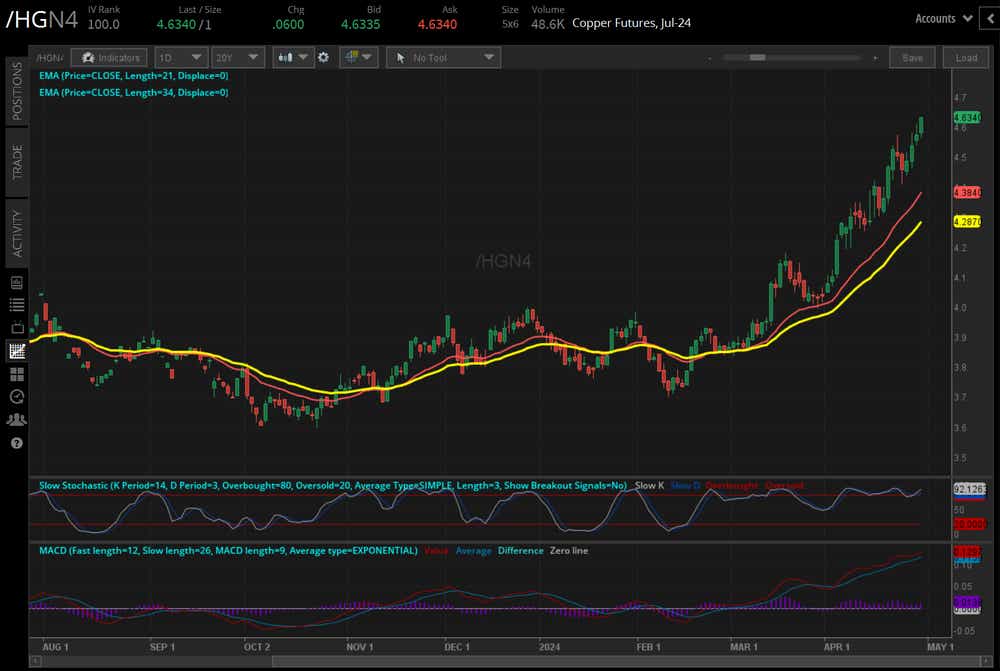Screen dimensions: 1000x671
Task: Click the TV media icon in sidebar
Action: point(16,328)
